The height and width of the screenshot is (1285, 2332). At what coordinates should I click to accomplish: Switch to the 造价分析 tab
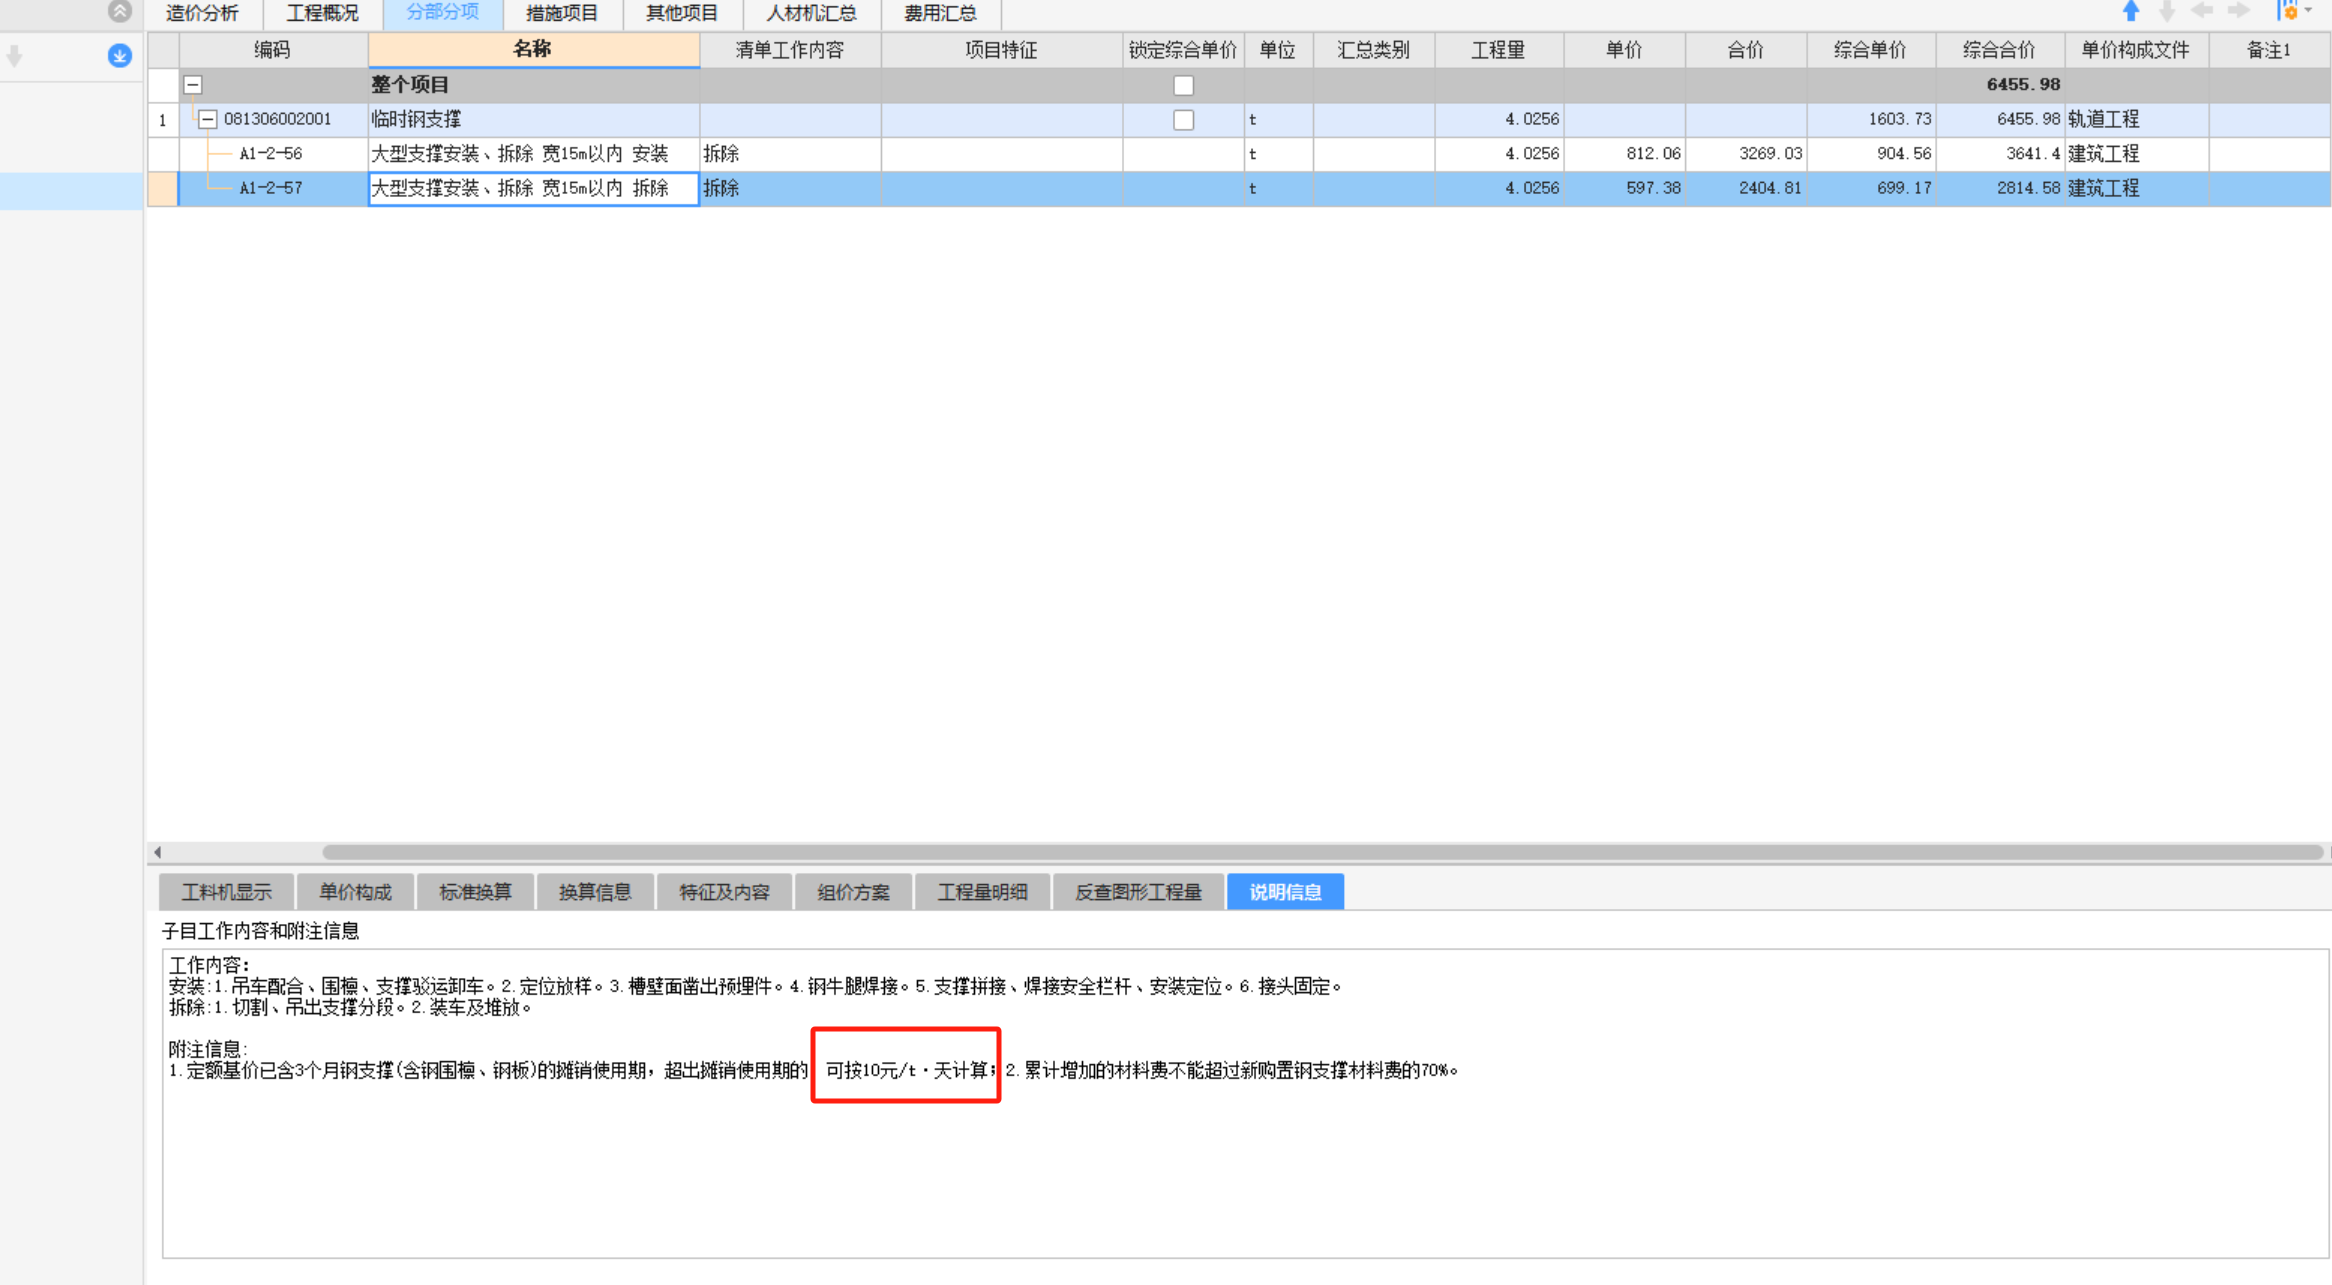(x=203, y=13)
